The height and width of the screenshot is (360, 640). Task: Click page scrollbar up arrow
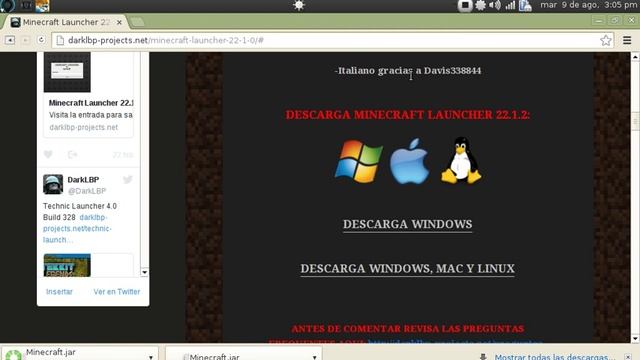coord(635,57)
